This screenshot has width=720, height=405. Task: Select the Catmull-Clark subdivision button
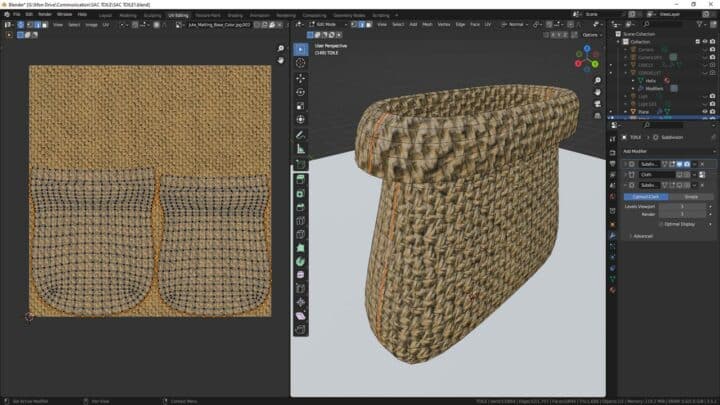[646, 197]
